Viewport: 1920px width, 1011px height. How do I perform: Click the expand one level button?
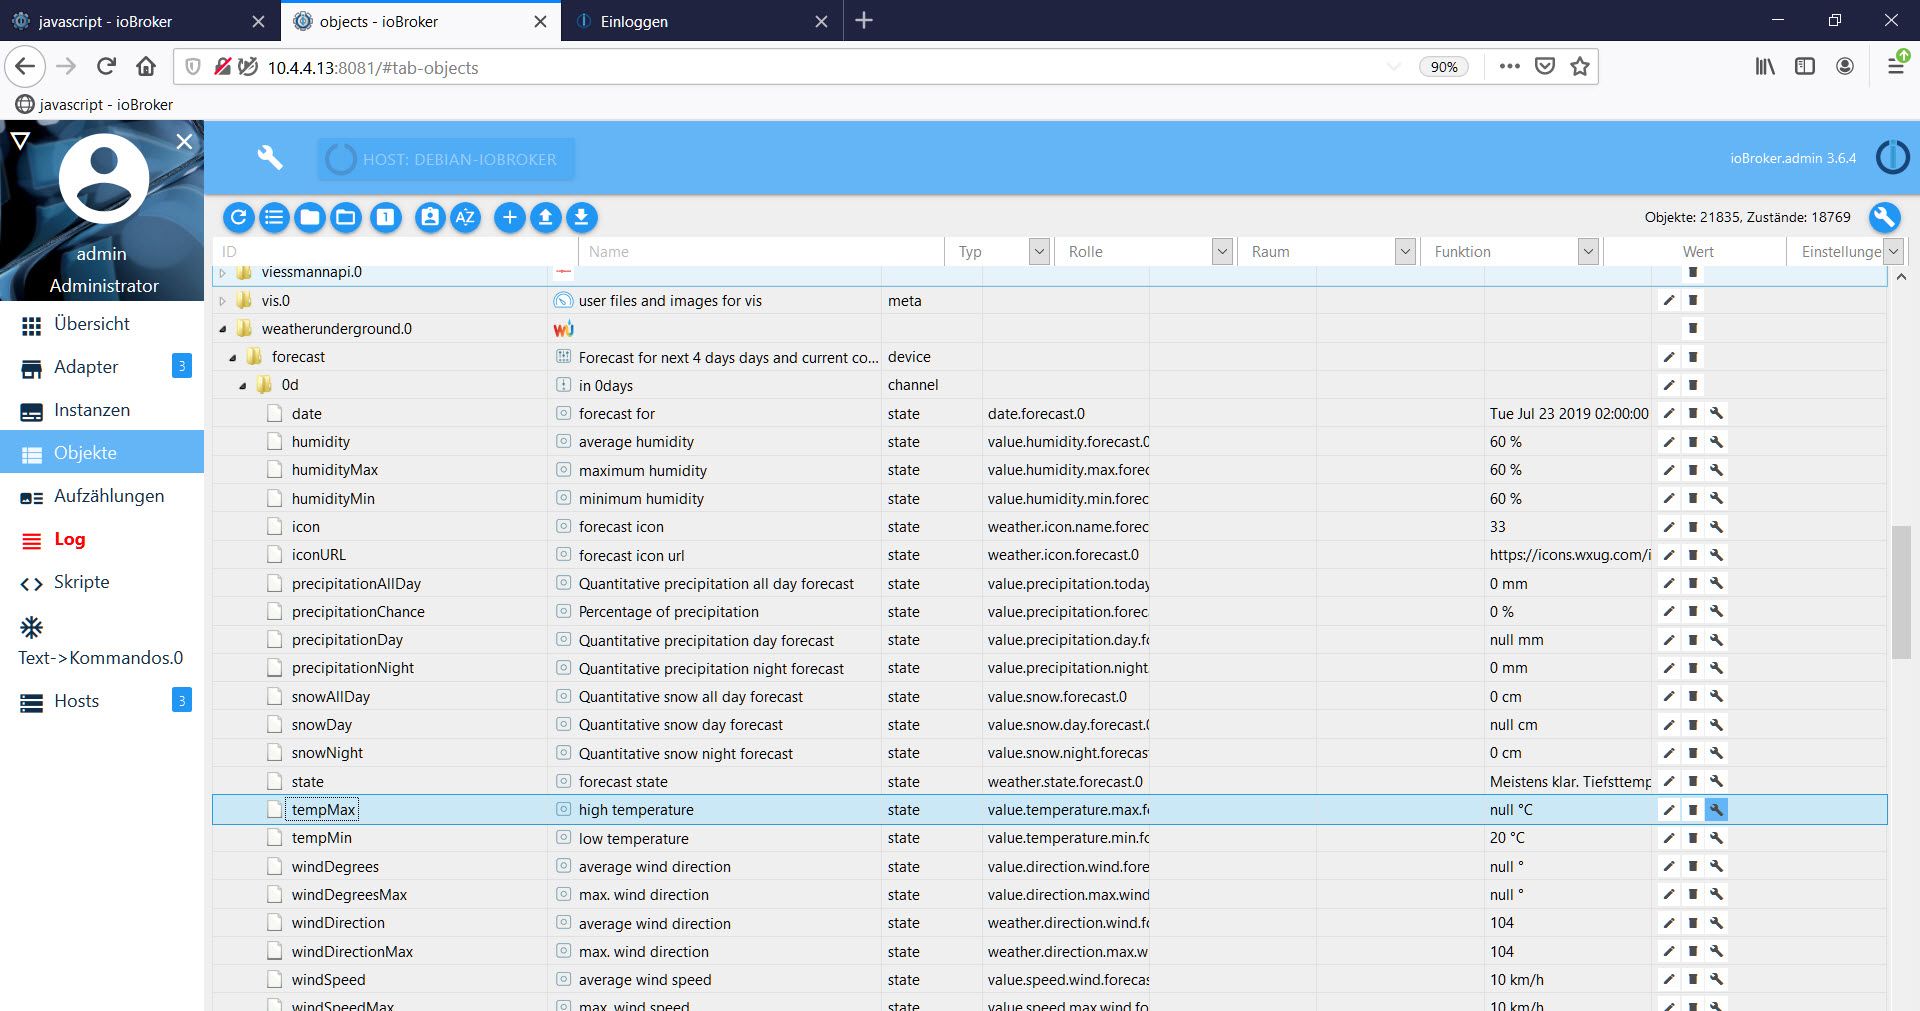pos(386,217)
